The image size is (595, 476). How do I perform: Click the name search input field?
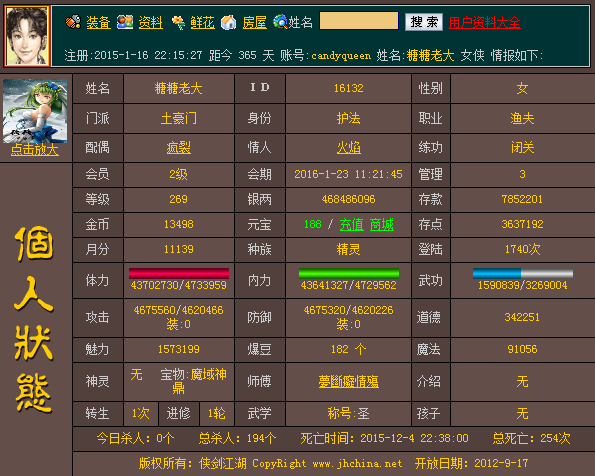point(359,21)
